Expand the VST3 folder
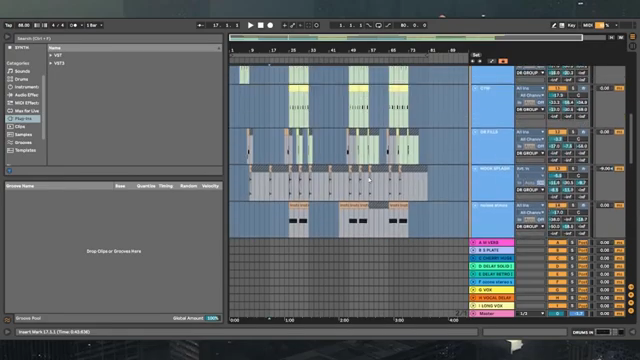 coord(51,63)
